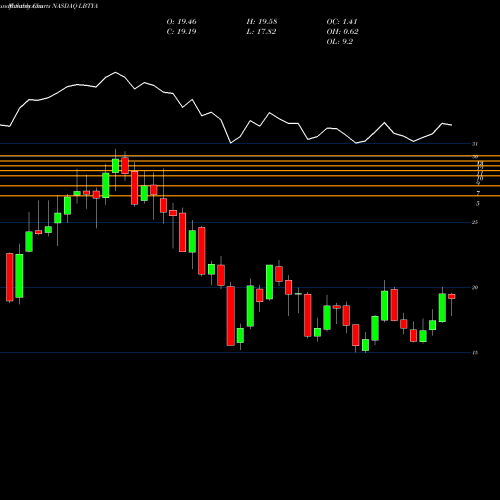This screenshot has height=500, width=500.
Task: Click the 31 price axis label
Action: click(x=475, y=144)
